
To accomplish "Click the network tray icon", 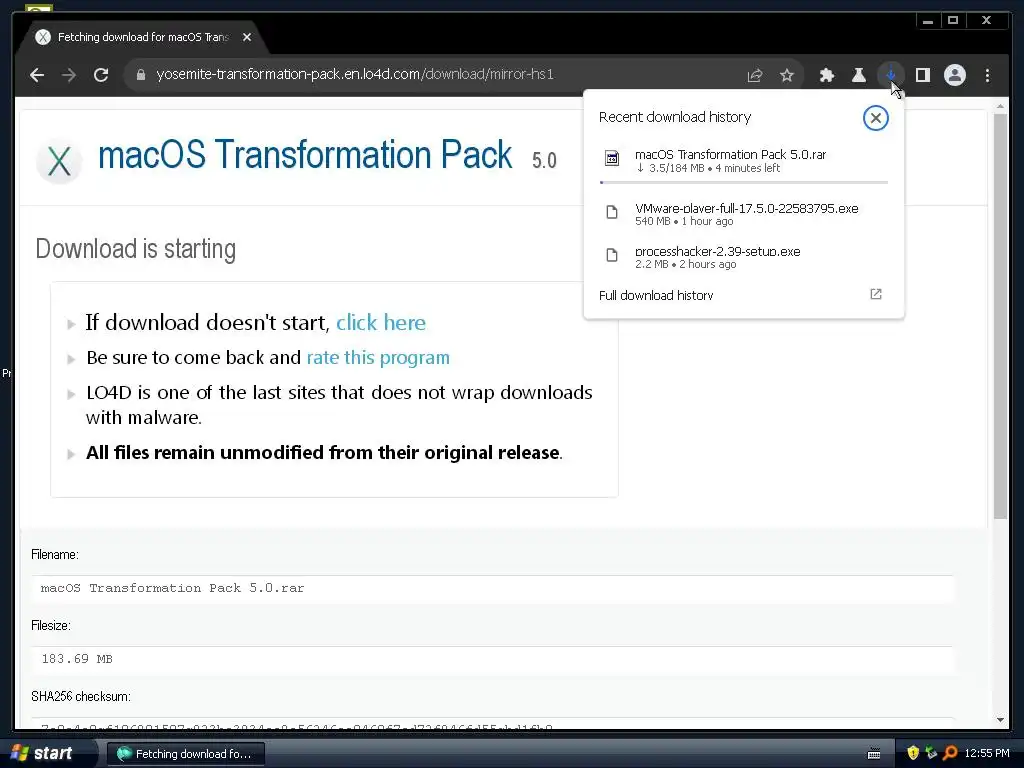I will click(x=931, y=753).
